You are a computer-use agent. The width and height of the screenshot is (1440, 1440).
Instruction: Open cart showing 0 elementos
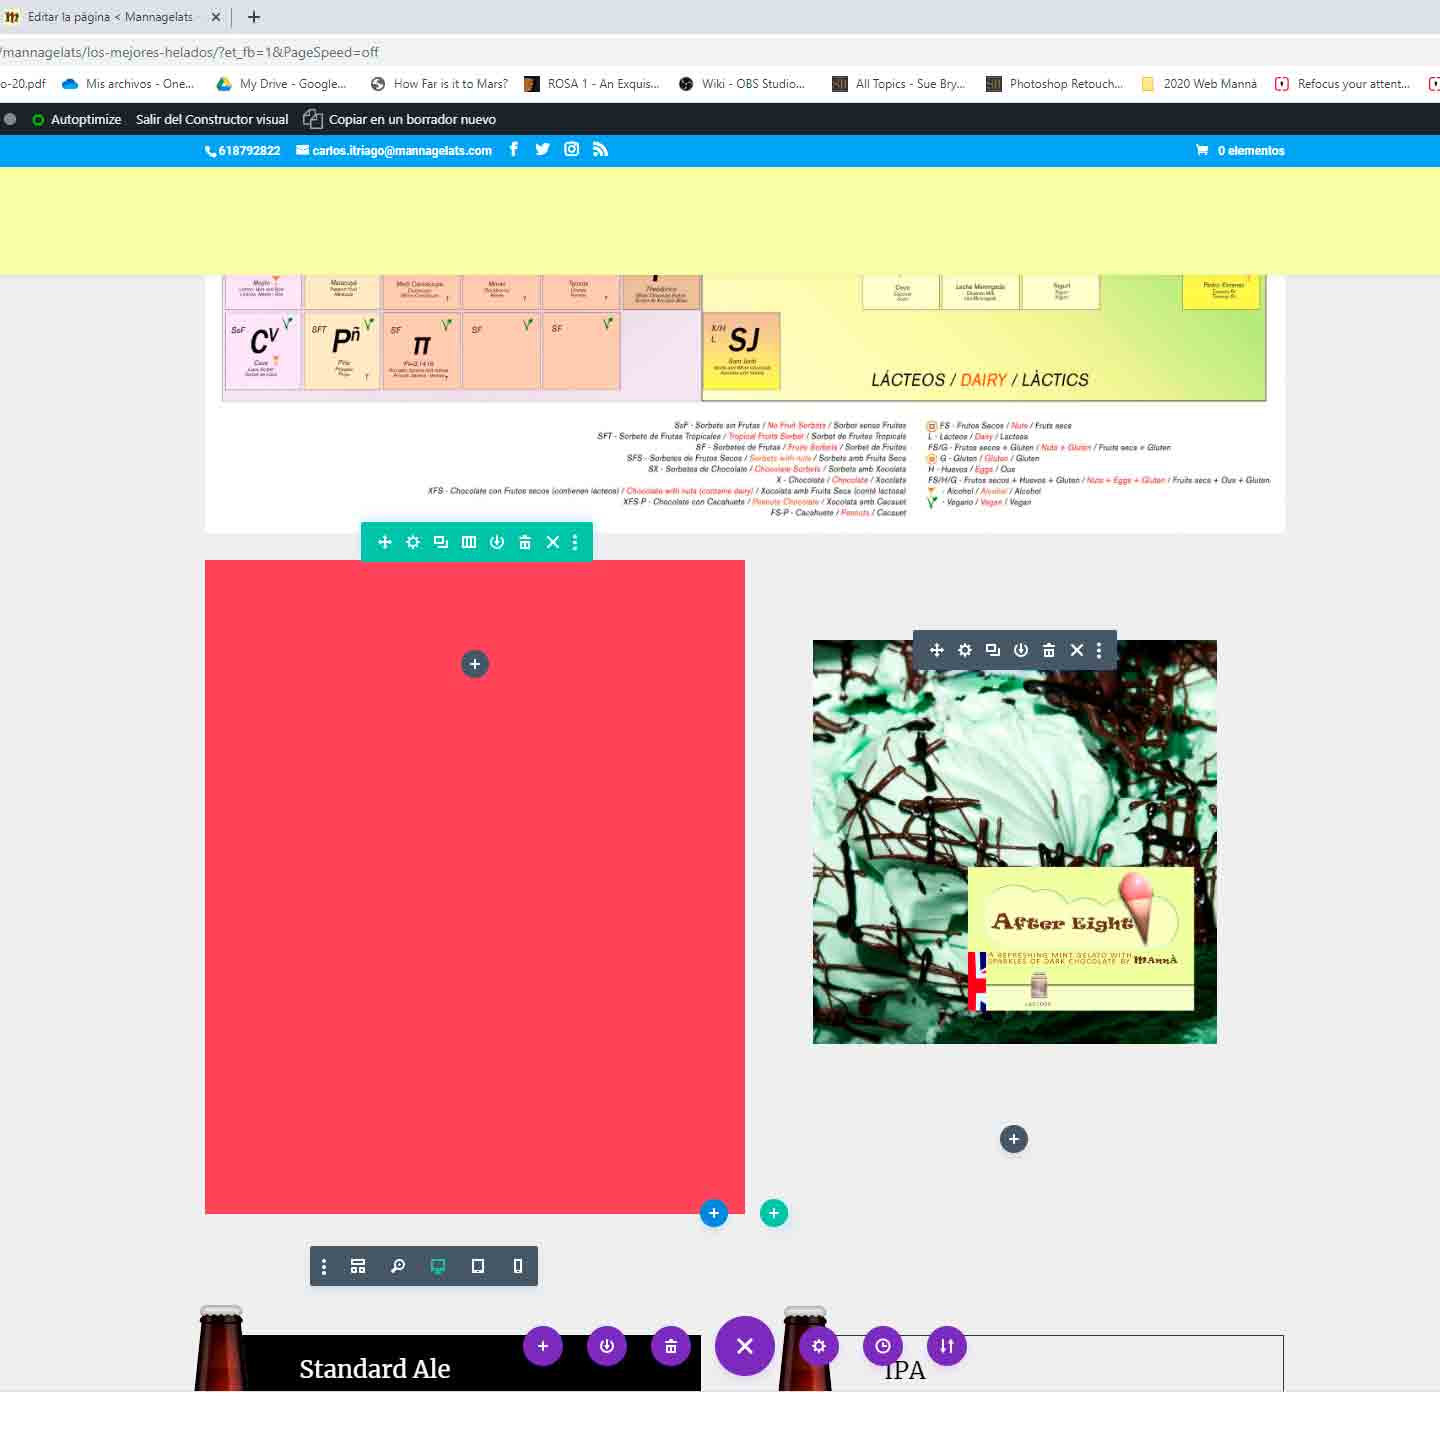coord(1240,151)
